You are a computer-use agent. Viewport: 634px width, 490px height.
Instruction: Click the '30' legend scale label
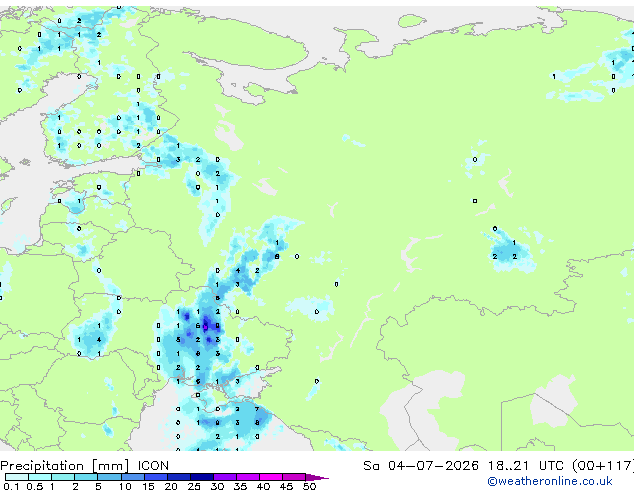pos(217,486)
